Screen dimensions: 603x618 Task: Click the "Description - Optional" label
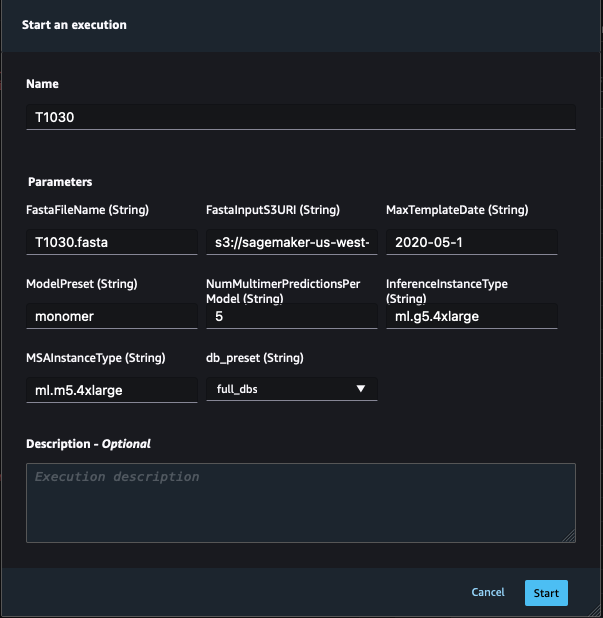point(88,444)
